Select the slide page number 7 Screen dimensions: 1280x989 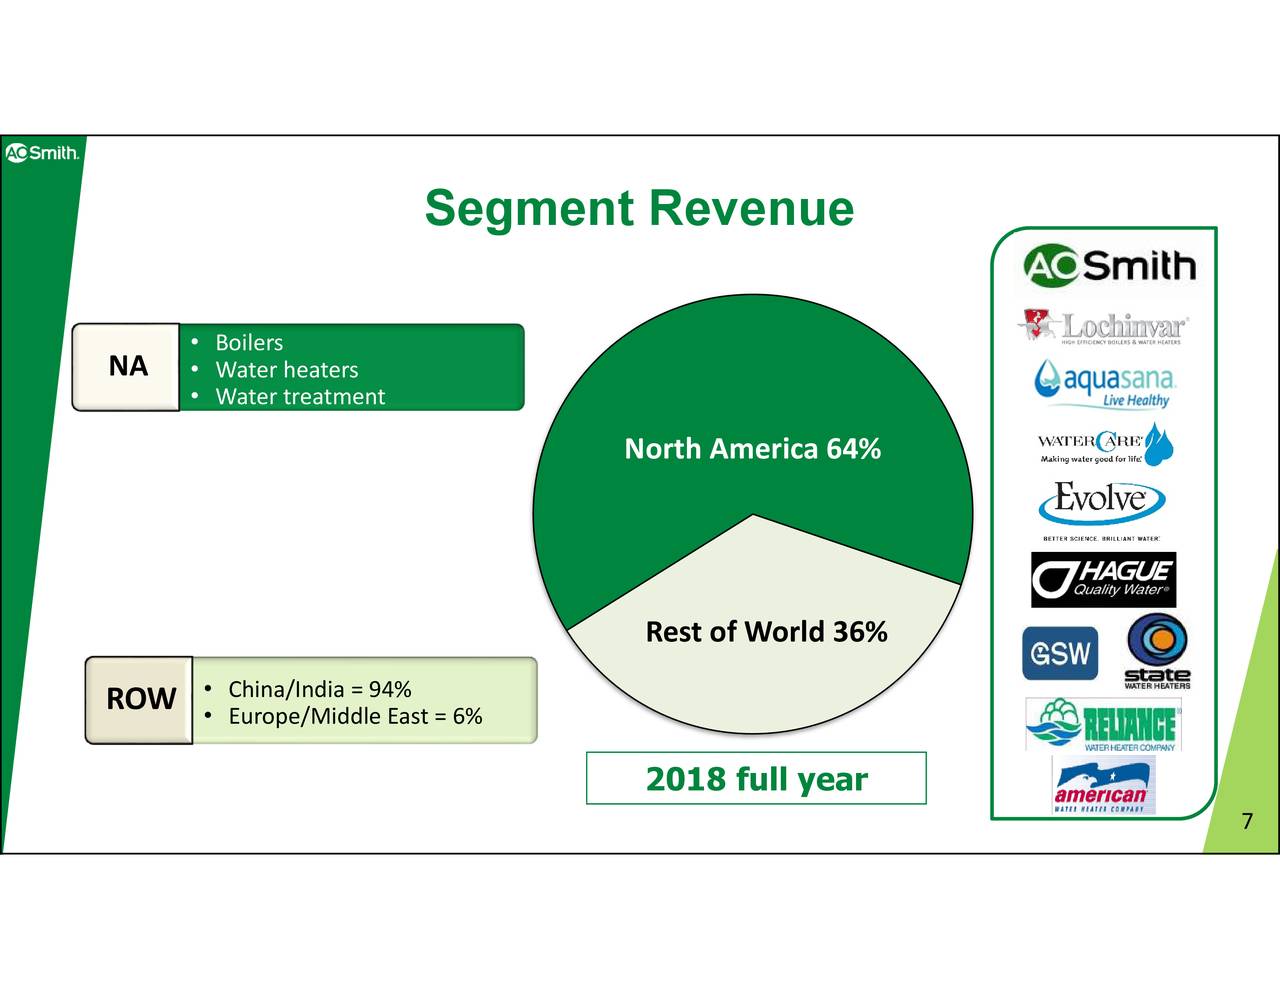point(1246,822)
